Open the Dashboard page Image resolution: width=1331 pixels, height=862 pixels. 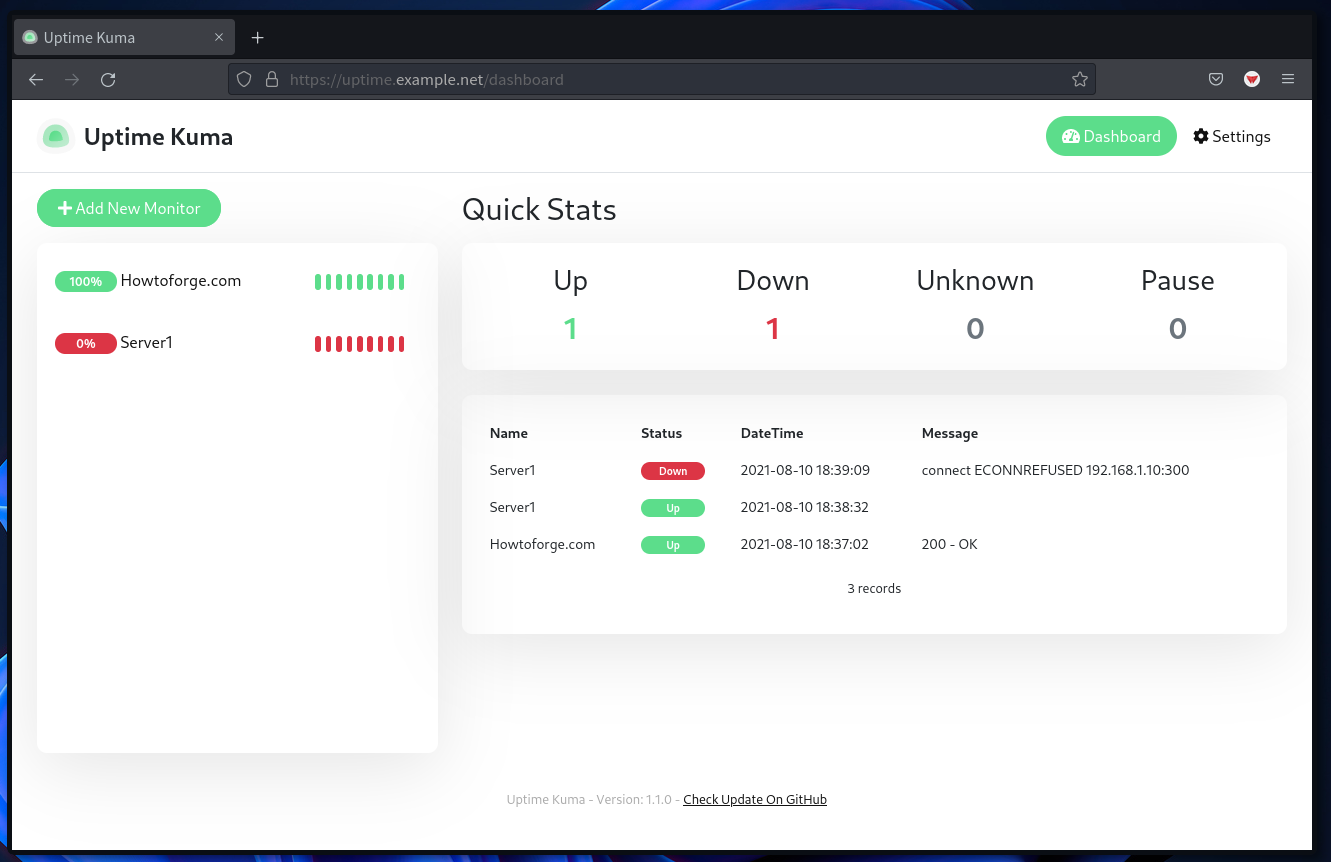coord(1111,137)
